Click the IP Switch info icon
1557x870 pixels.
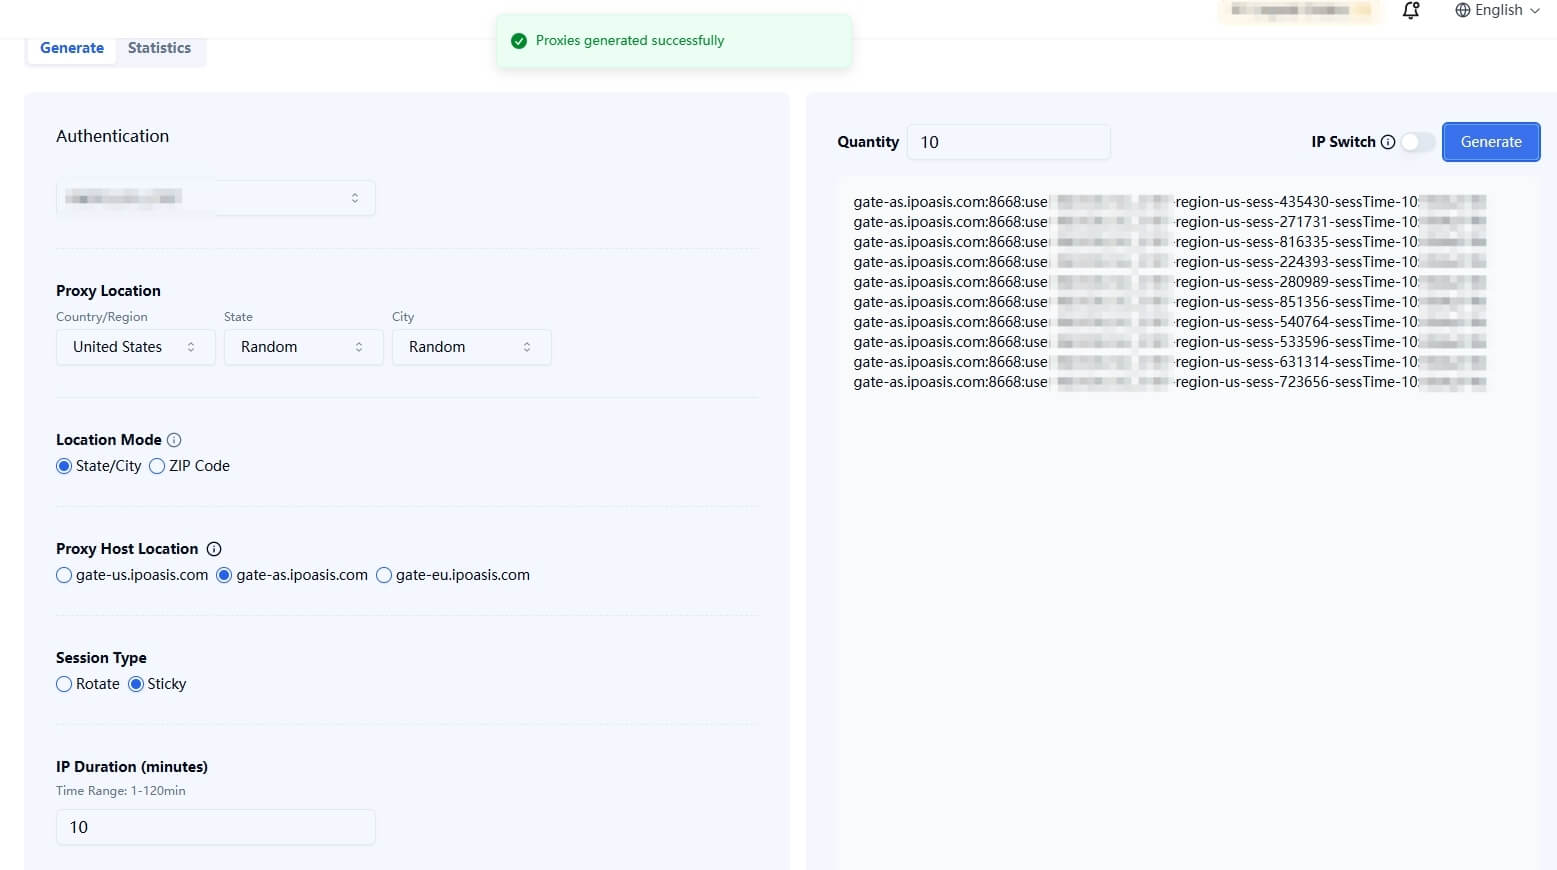(1388, 142)
